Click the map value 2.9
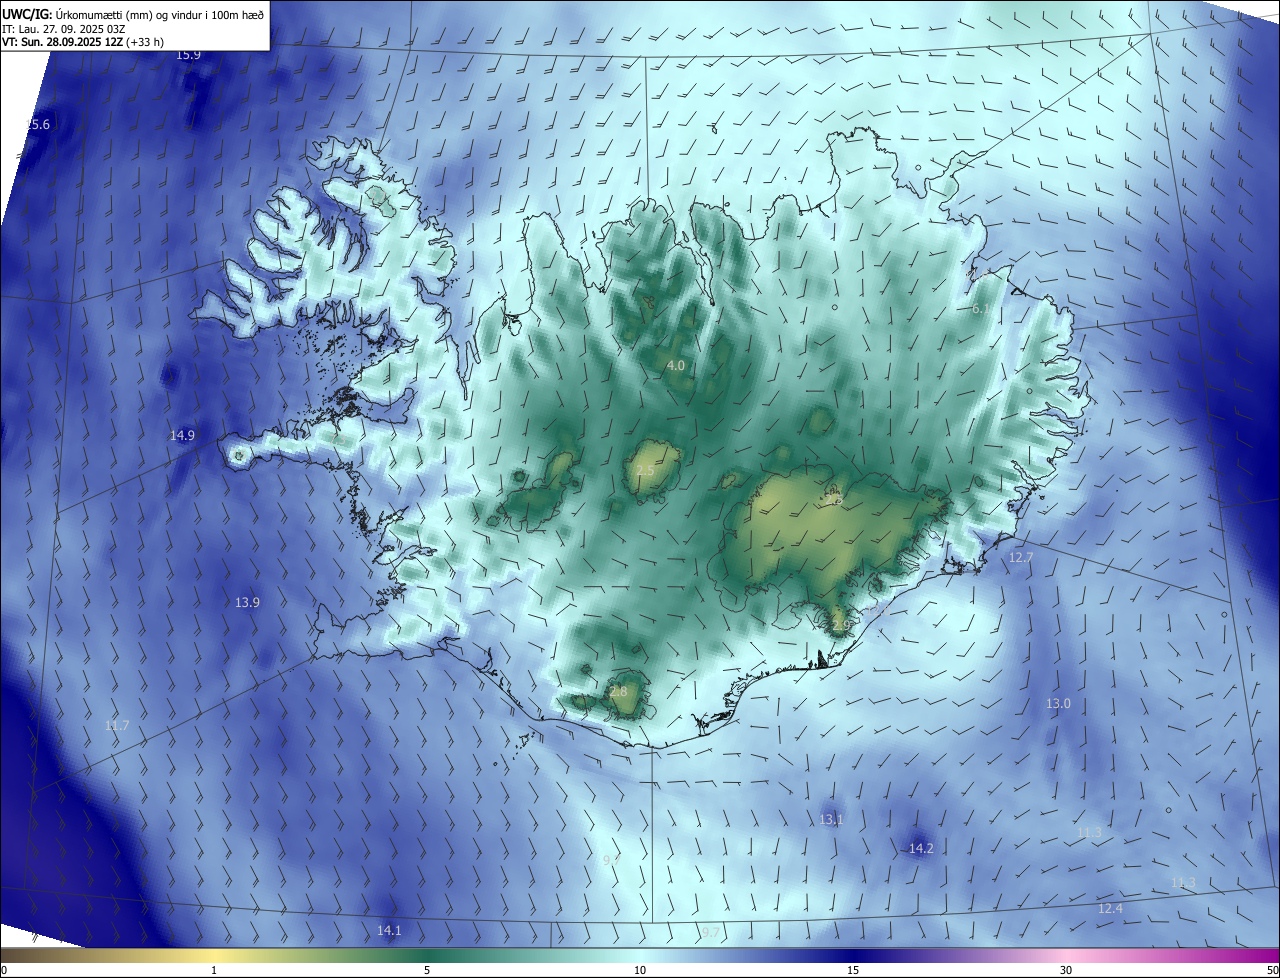This screenshot has width=1280, height=978. [841, 625]
